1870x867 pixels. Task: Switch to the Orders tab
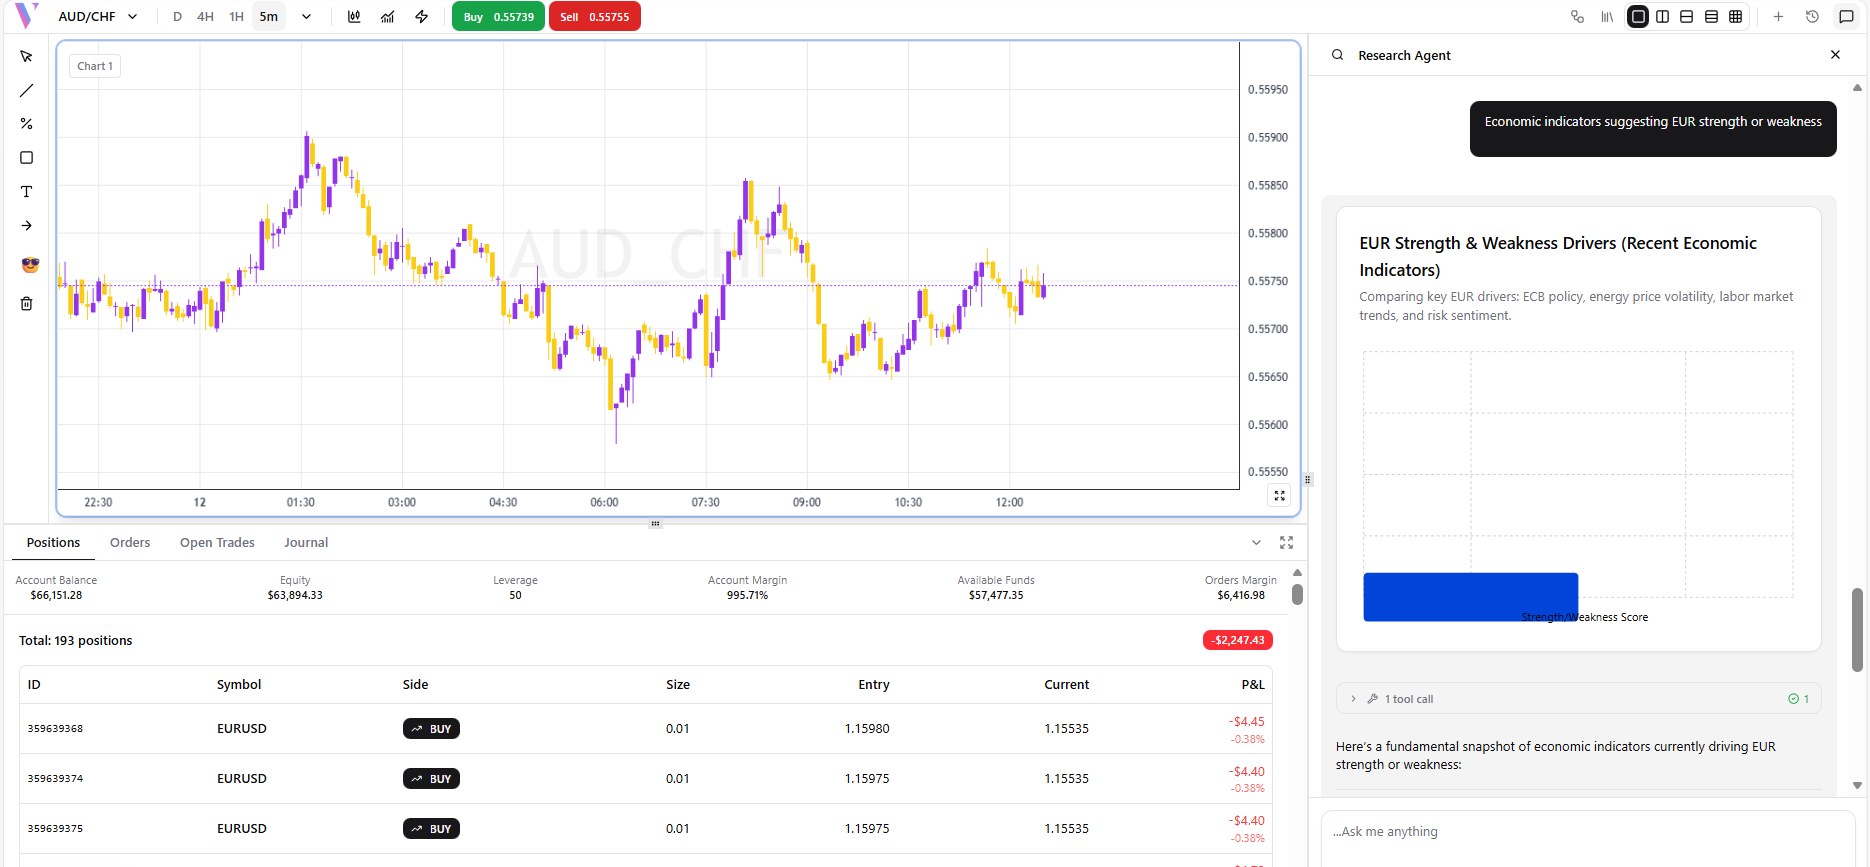tap(130, 543)
